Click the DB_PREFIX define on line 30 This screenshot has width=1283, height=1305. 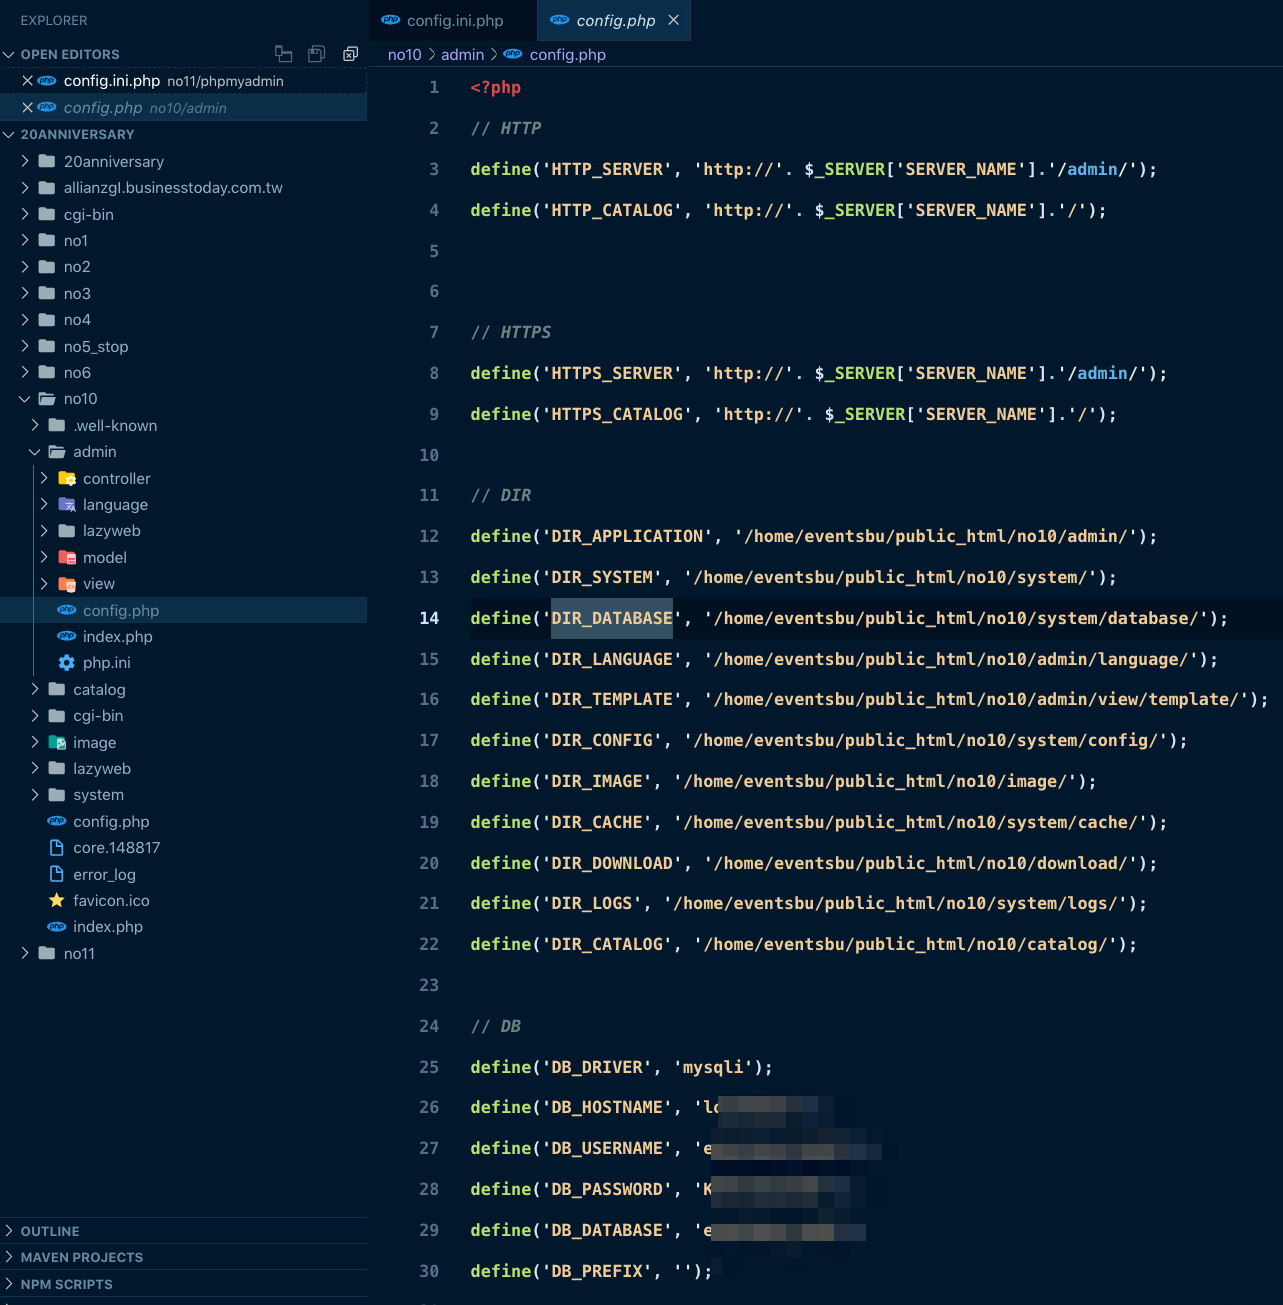591,1271
